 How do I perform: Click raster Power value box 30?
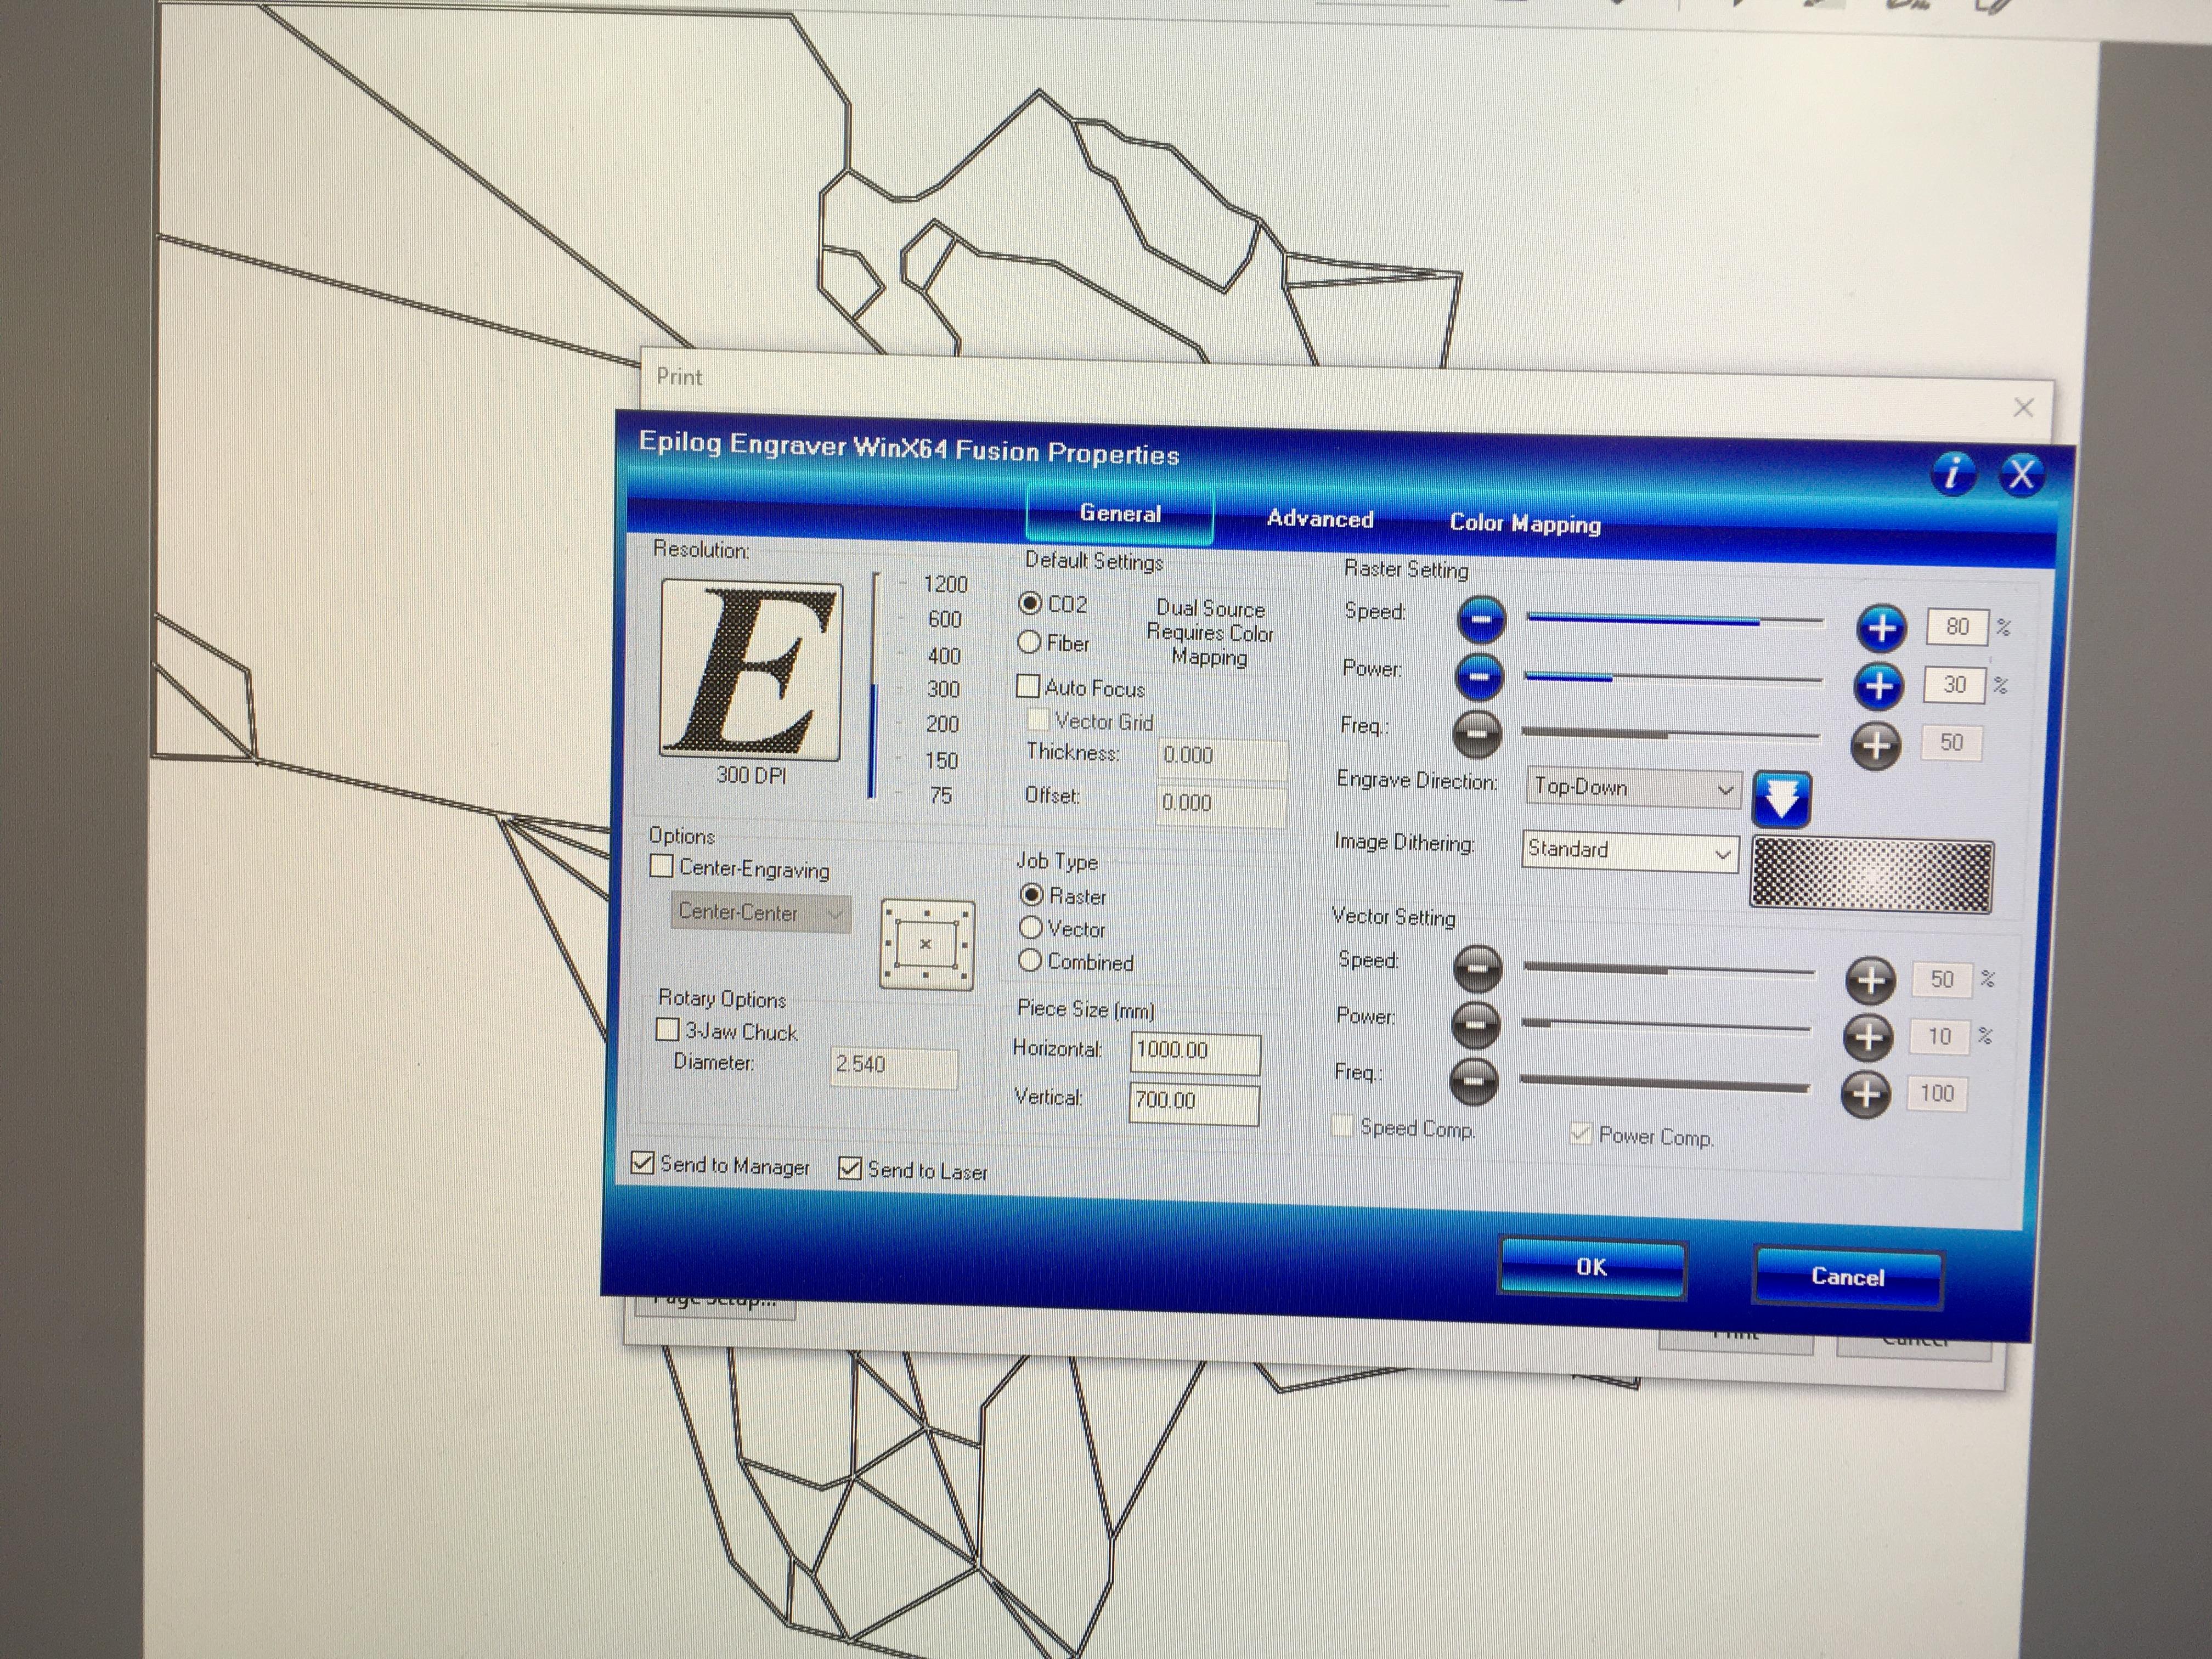(1954, 685)
